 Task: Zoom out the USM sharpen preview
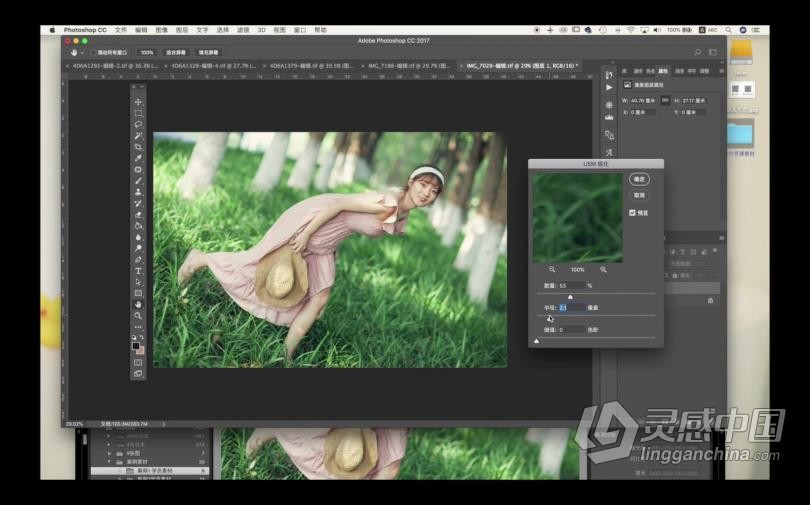tap(552, 270)
